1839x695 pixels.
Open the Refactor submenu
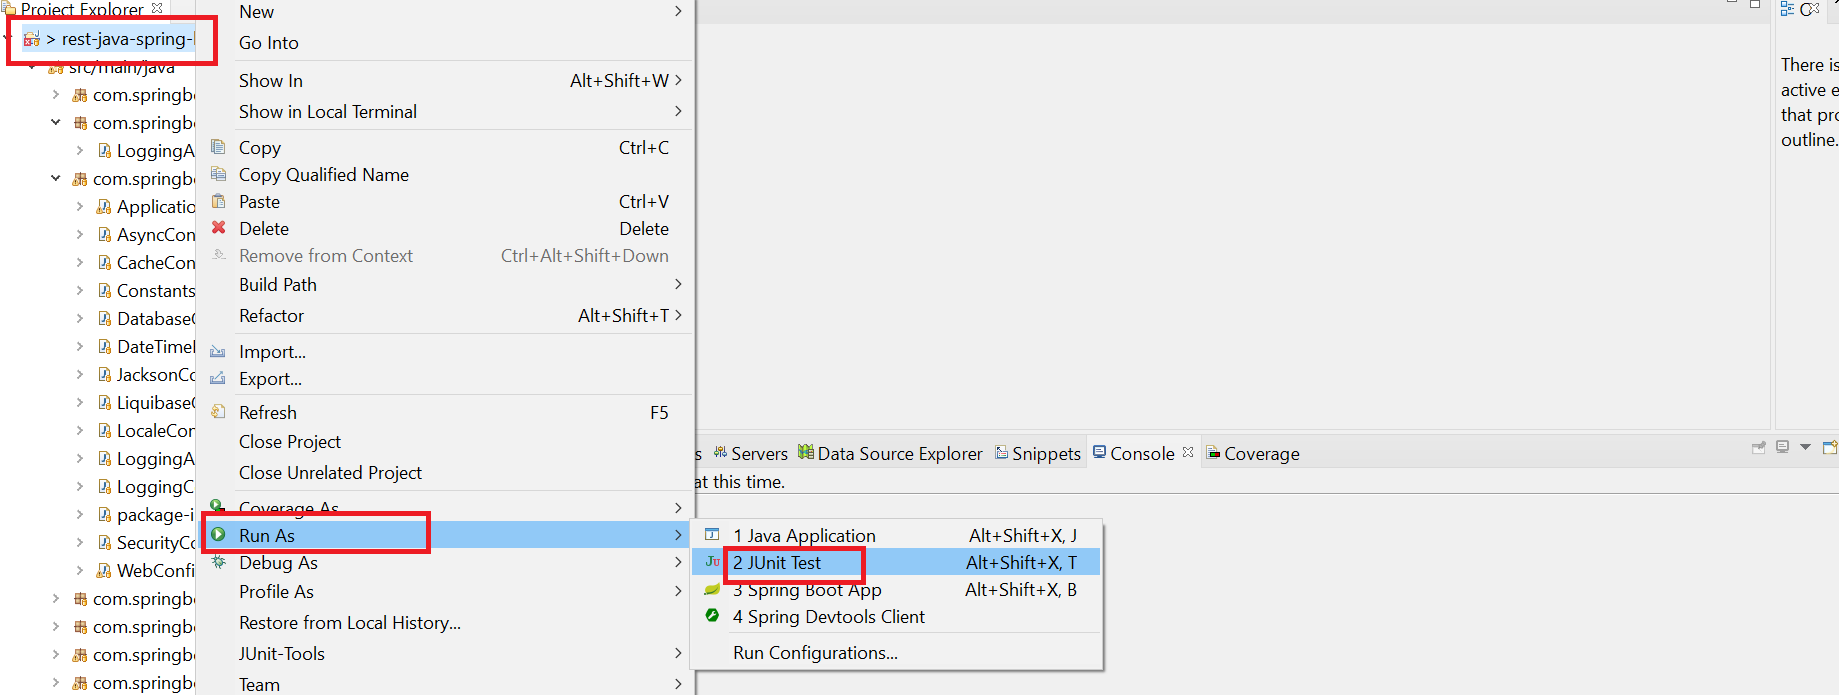tap(446, 315)
